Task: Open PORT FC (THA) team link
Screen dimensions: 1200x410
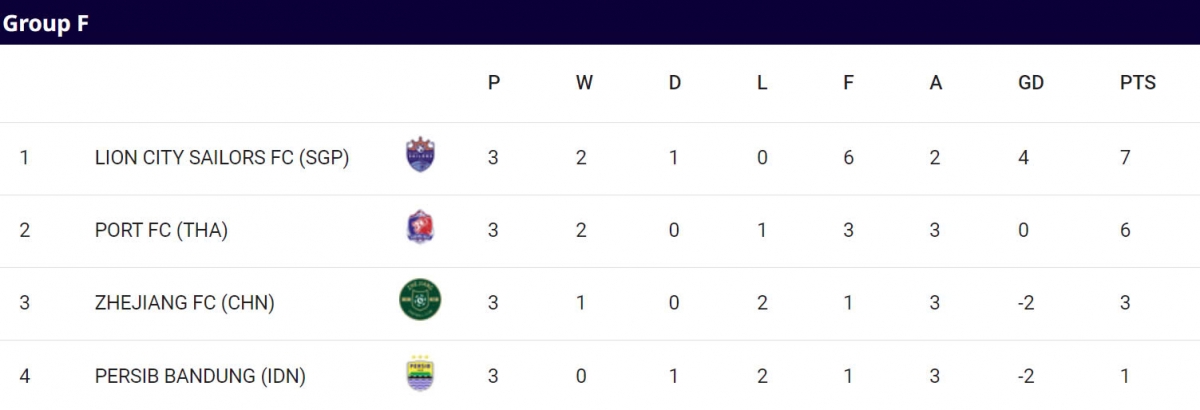Action: [x=162, y=230]
